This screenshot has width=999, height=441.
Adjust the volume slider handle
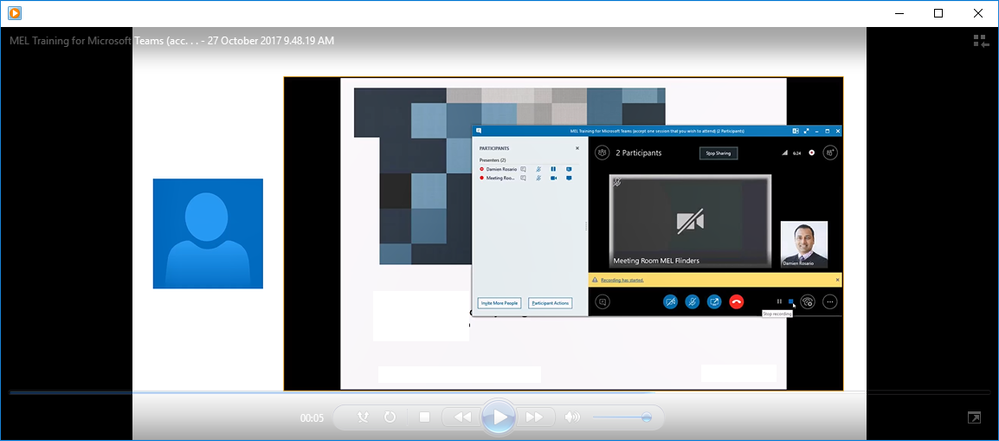(647, 417)
